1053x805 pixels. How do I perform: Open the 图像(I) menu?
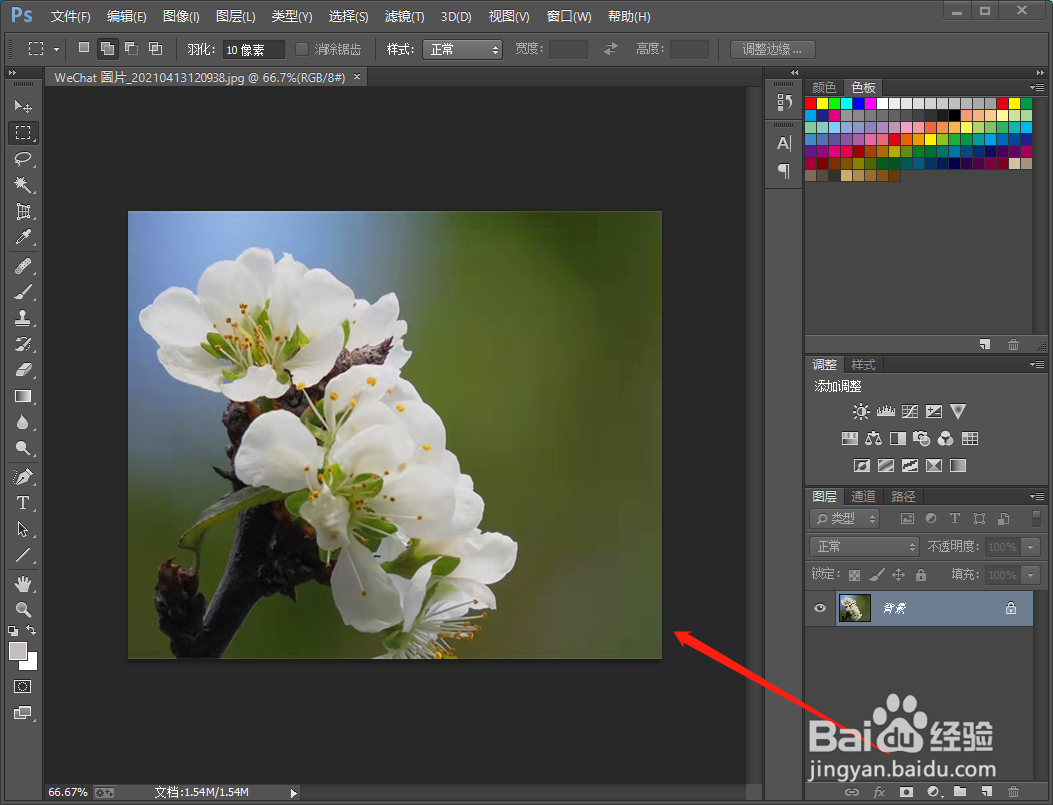(x=181, y=16)
